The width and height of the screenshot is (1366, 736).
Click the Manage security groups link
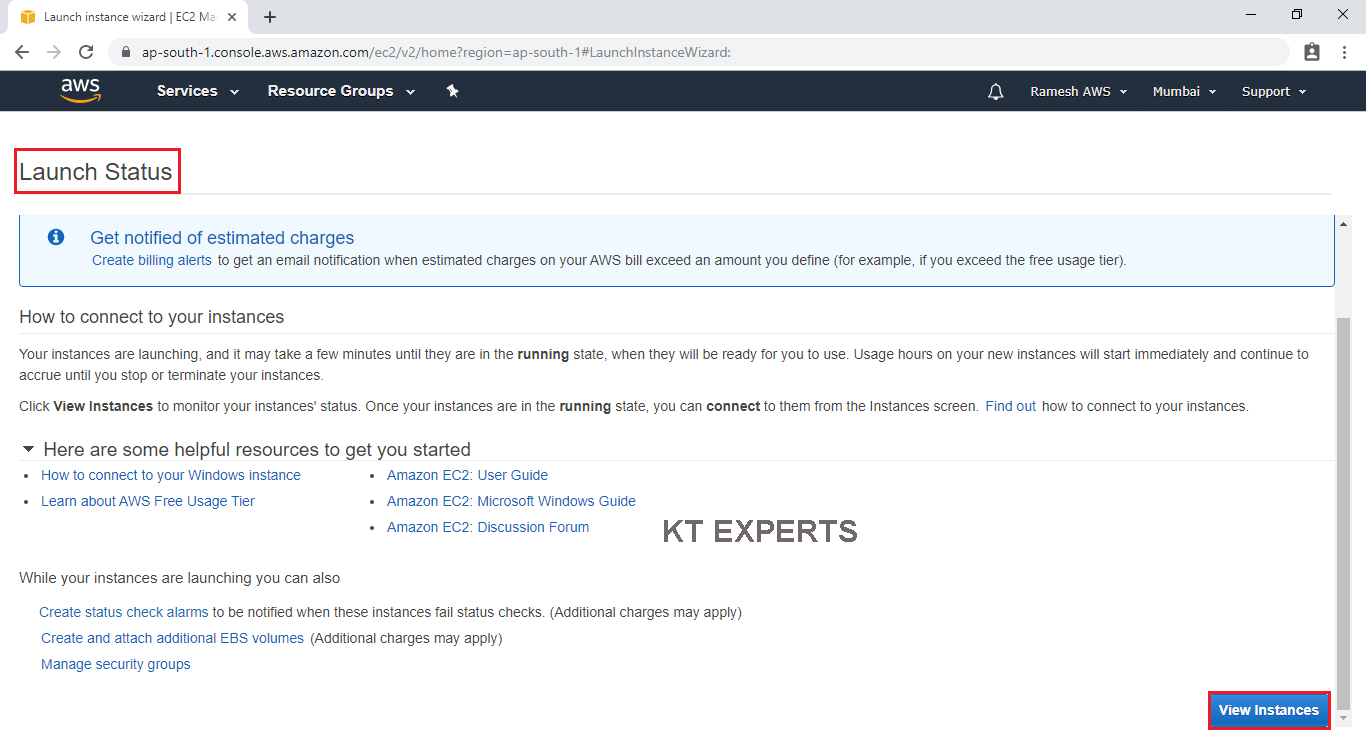click(x=116, y=664)
